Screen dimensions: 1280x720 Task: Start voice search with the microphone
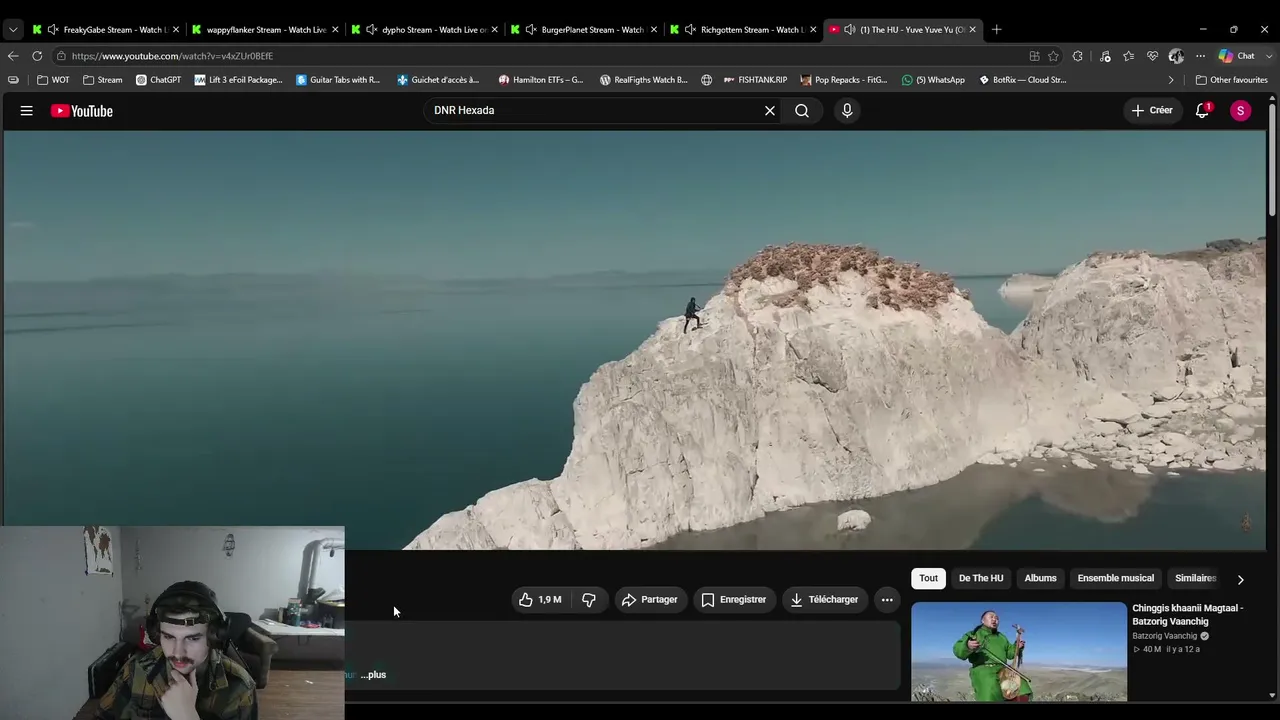[847, 111]
